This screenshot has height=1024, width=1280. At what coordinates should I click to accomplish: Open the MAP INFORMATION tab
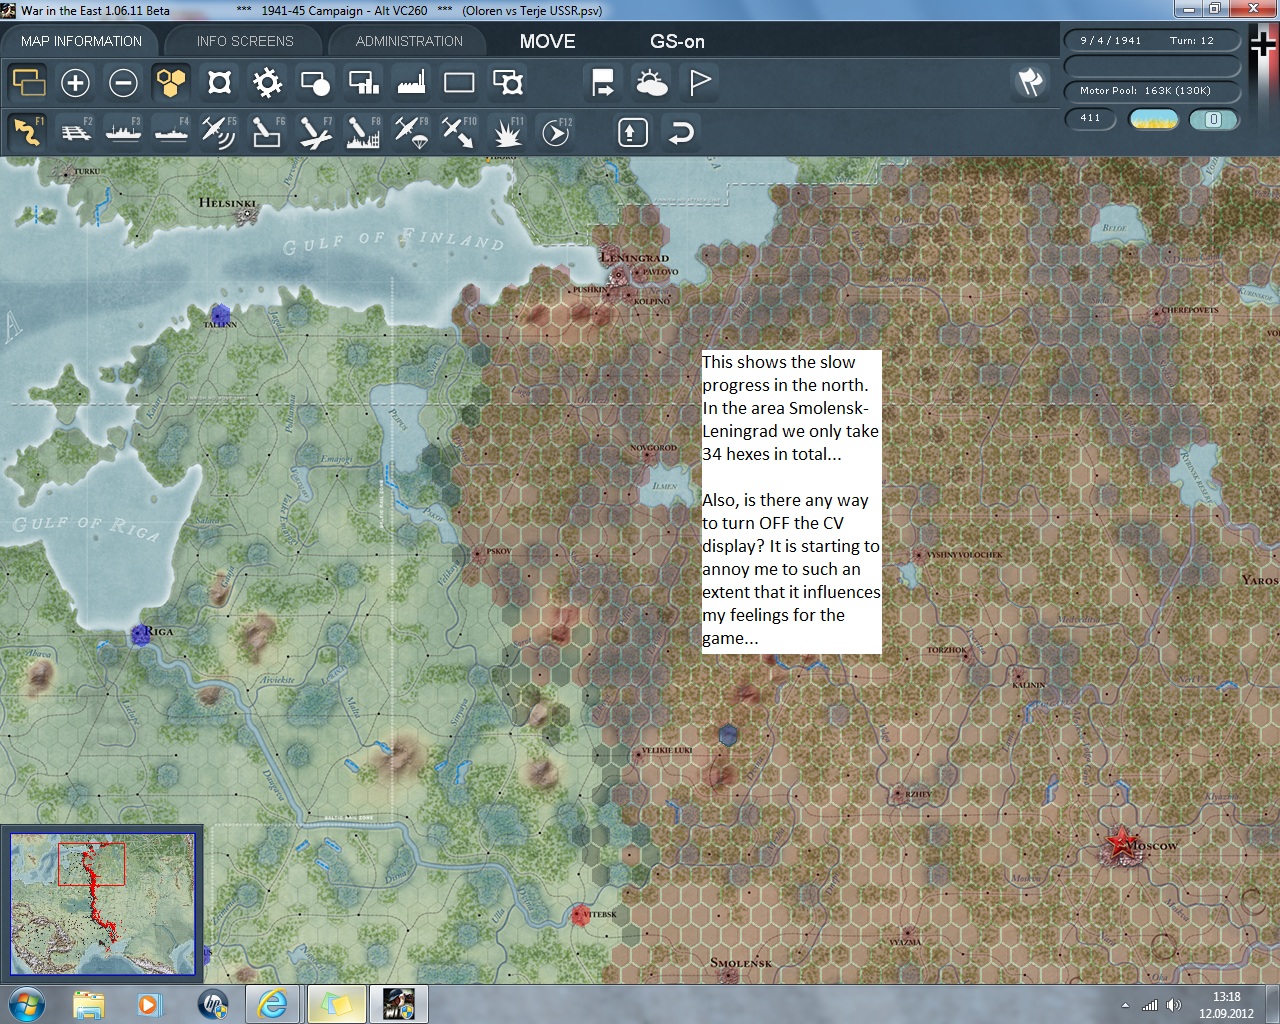point(81,41)
